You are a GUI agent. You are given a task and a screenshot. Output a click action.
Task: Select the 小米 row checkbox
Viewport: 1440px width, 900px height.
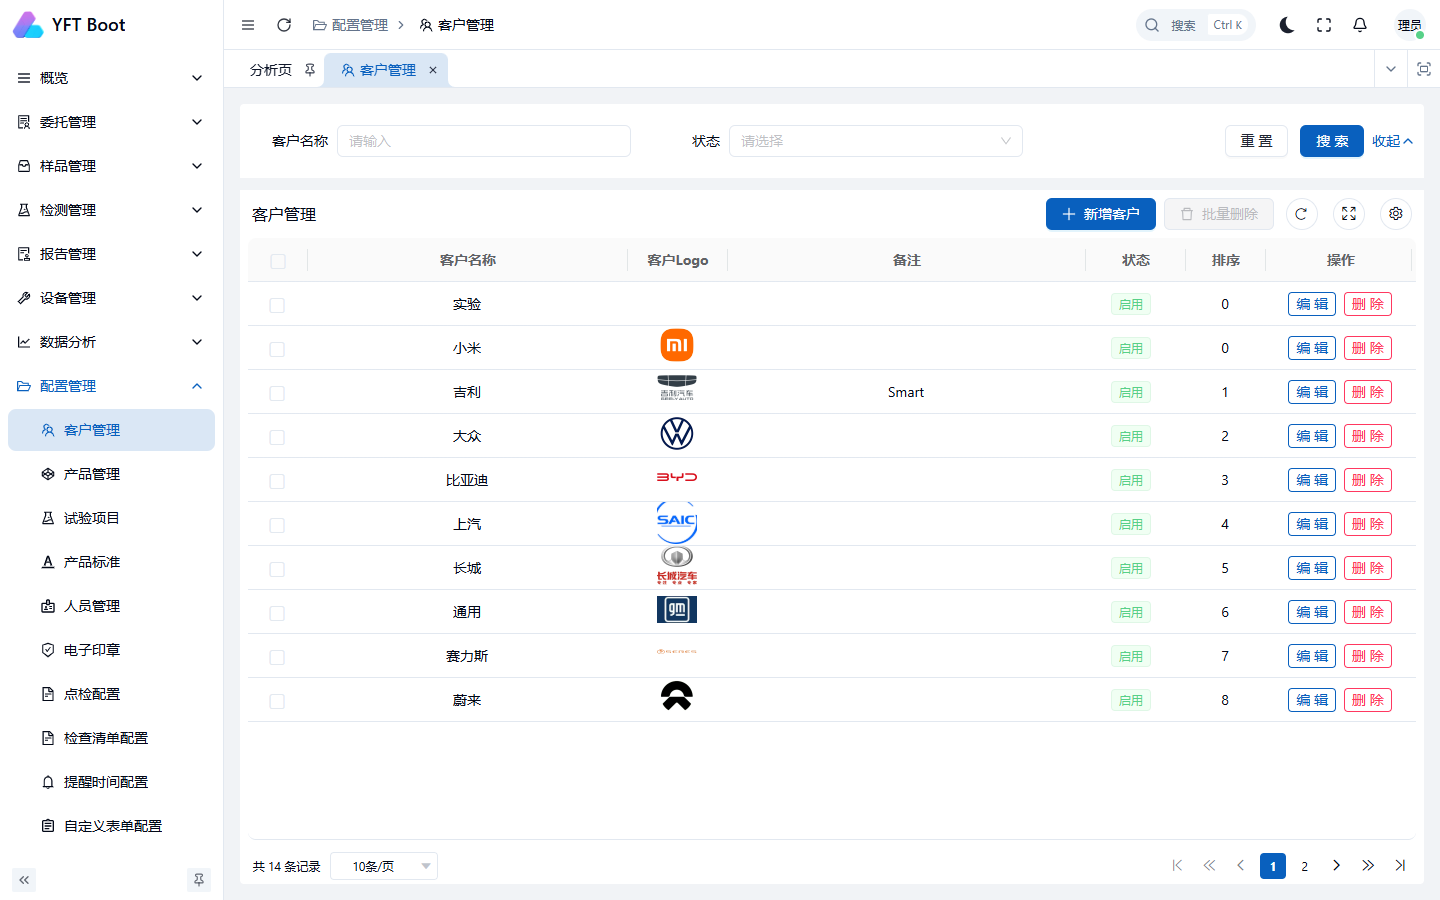[277, 349]
